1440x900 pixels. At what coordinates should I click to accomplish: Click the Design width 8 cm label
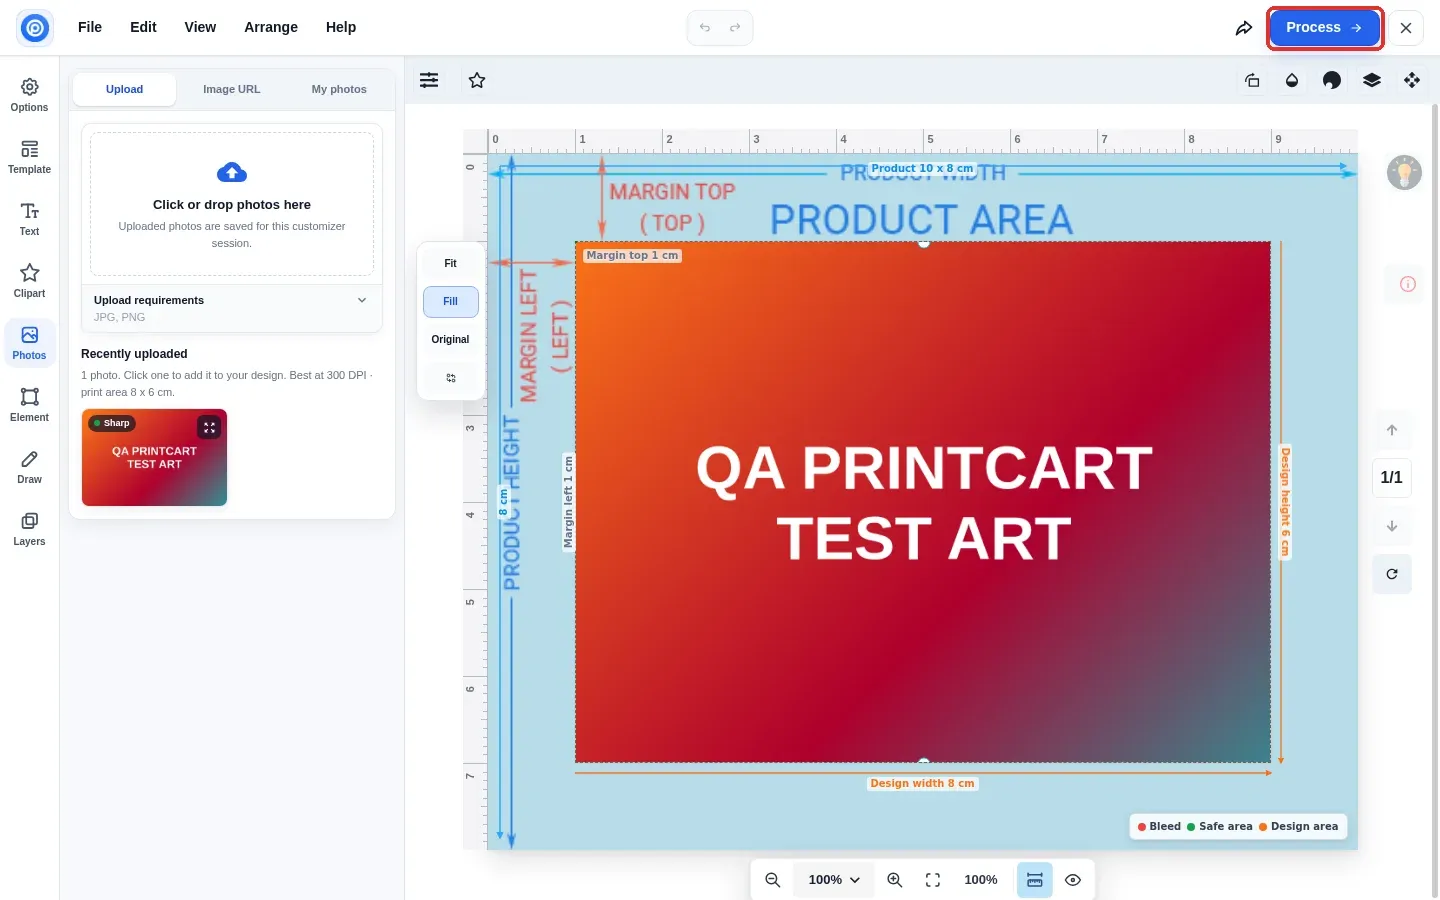pos(922,784)
